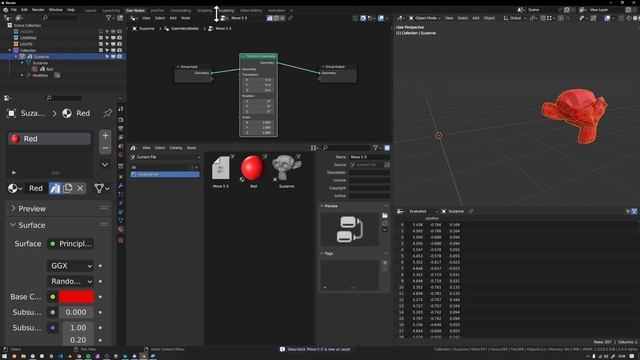Click asset Name field Move 5 X

(x=369, y=157)
